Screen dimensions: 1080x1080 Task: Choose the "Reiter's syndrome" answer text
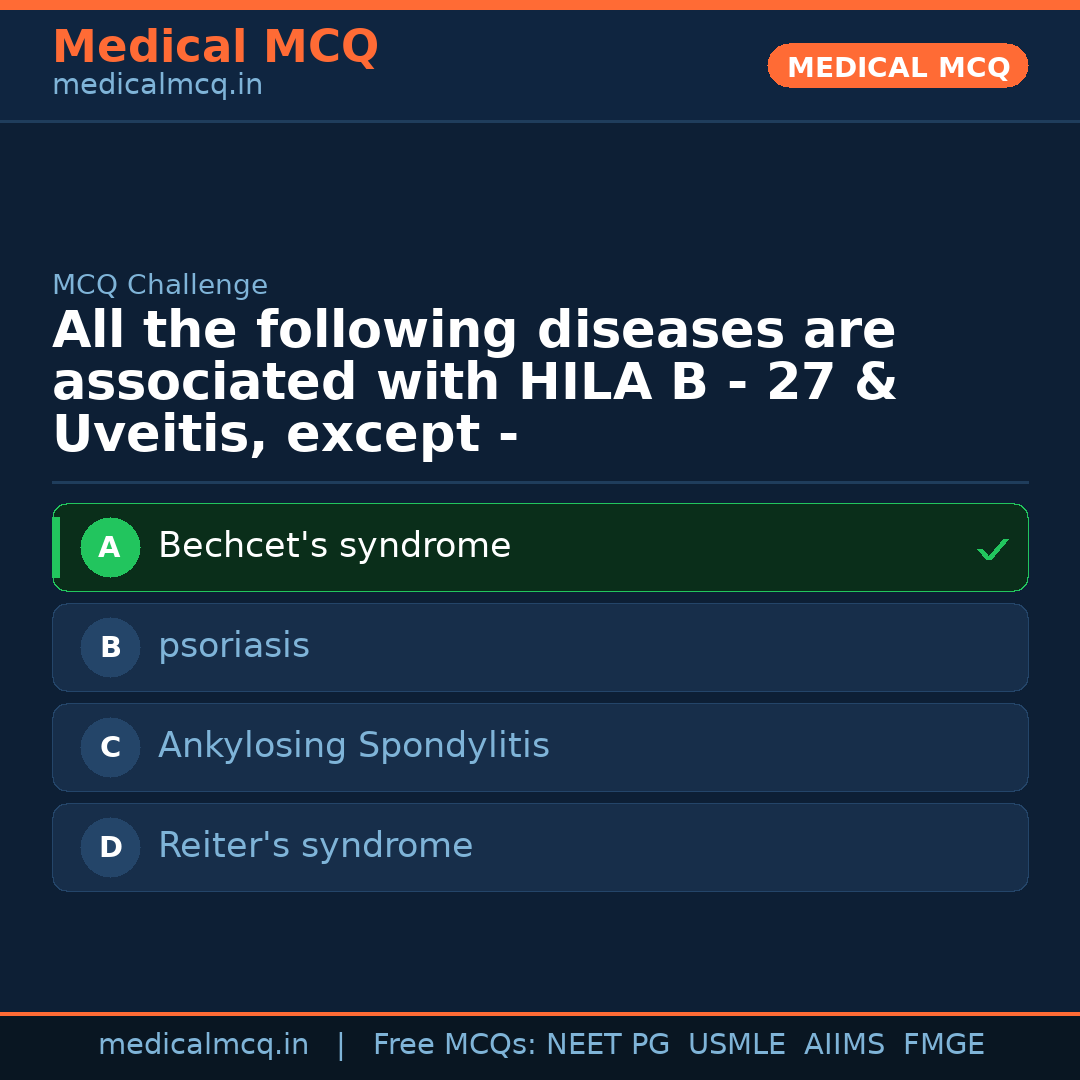315,846
